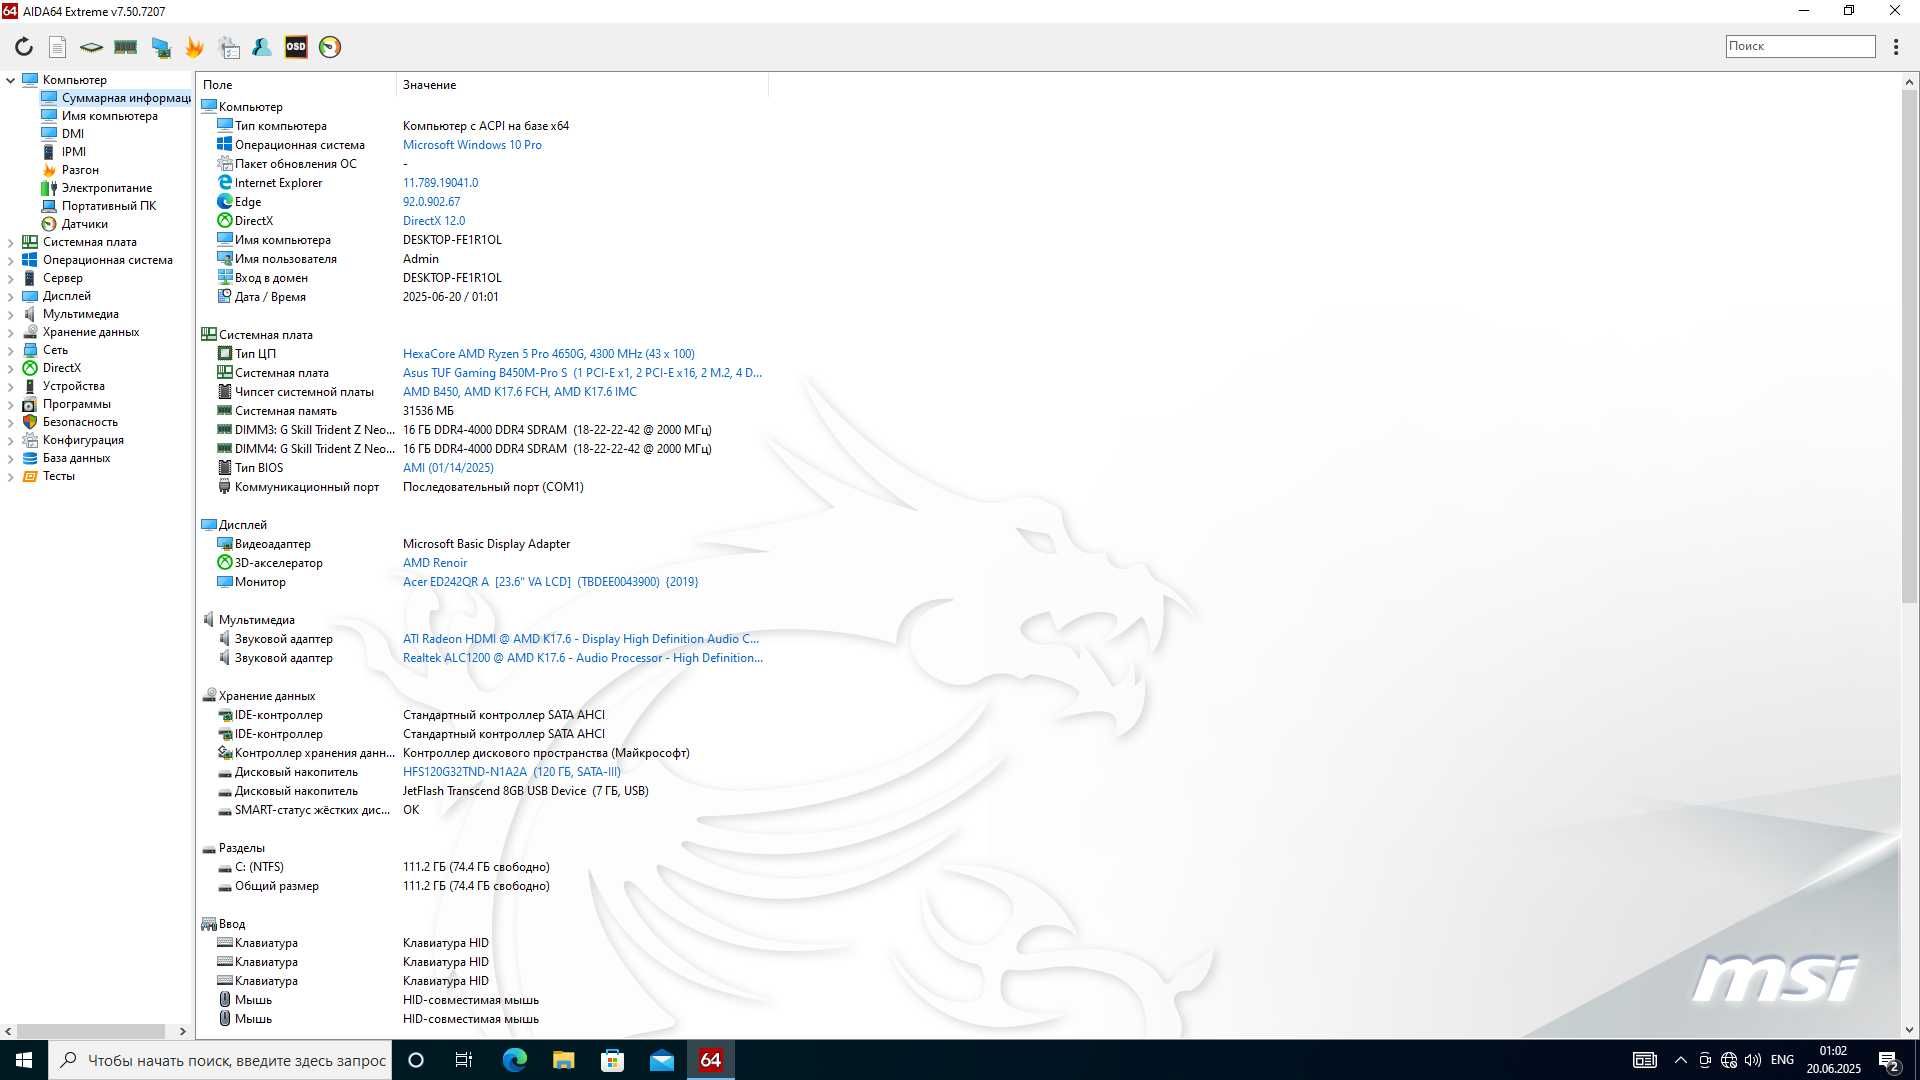This screenshot has width=1920, height=1080.
Task: Open the IPMI tree item
Action: pos(64,152)
